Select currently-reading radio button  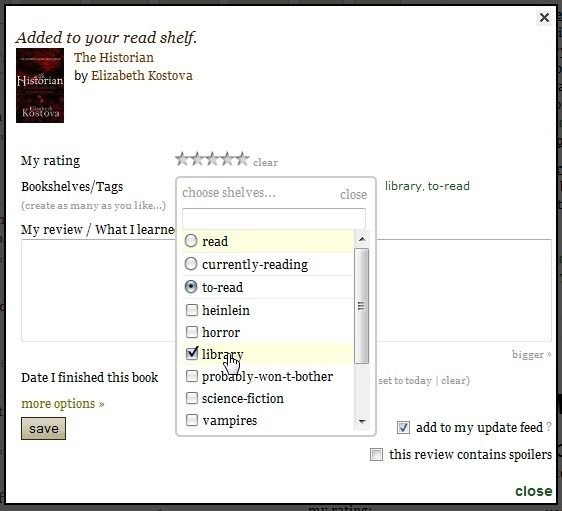[191, 264]
